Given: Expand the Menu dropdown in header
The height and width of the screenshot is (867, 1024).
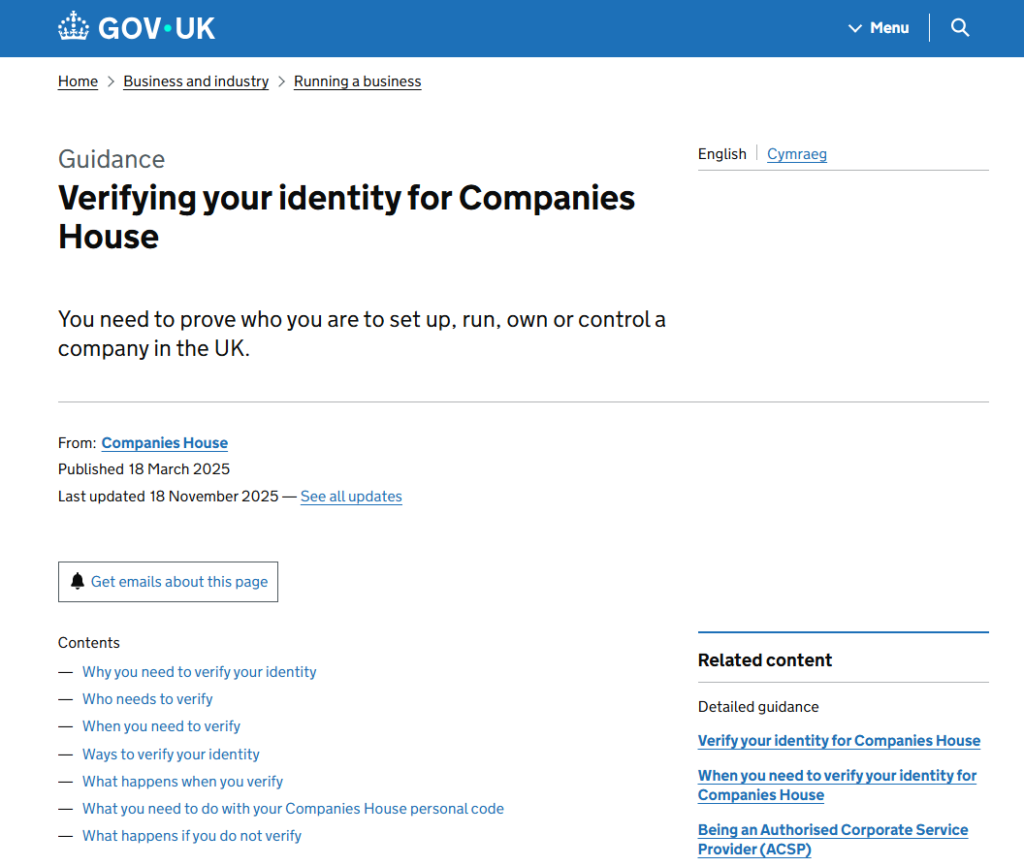Looking at the screenshot, I should [878, 28].
